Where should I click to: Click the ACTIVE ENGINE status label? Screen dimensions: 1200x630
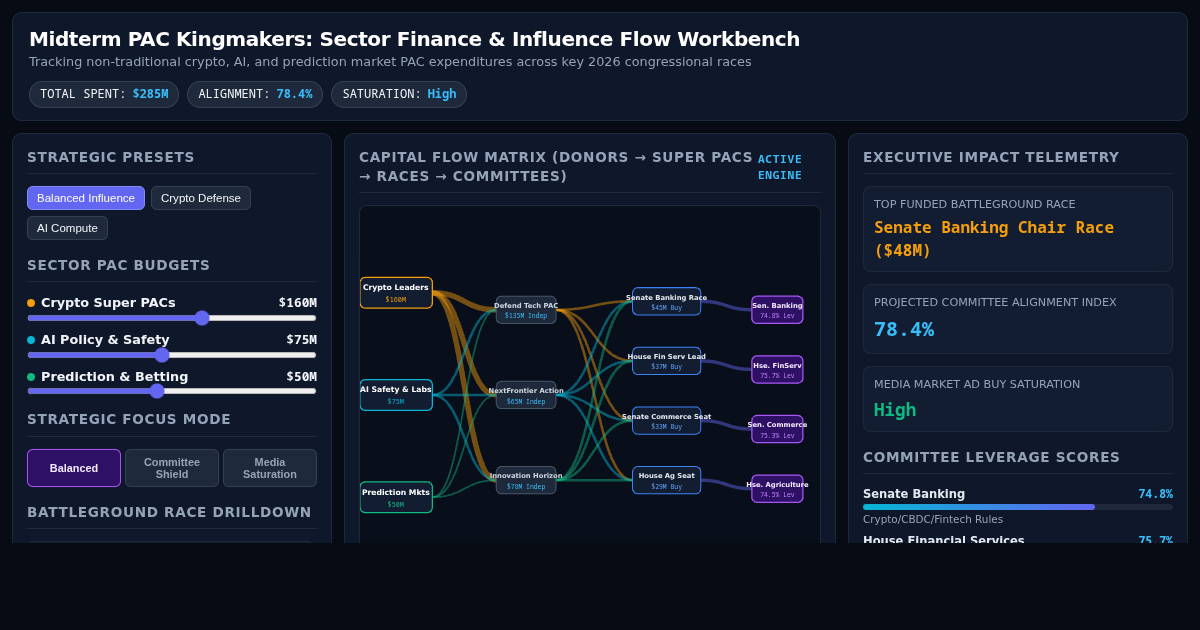[780, 167]
